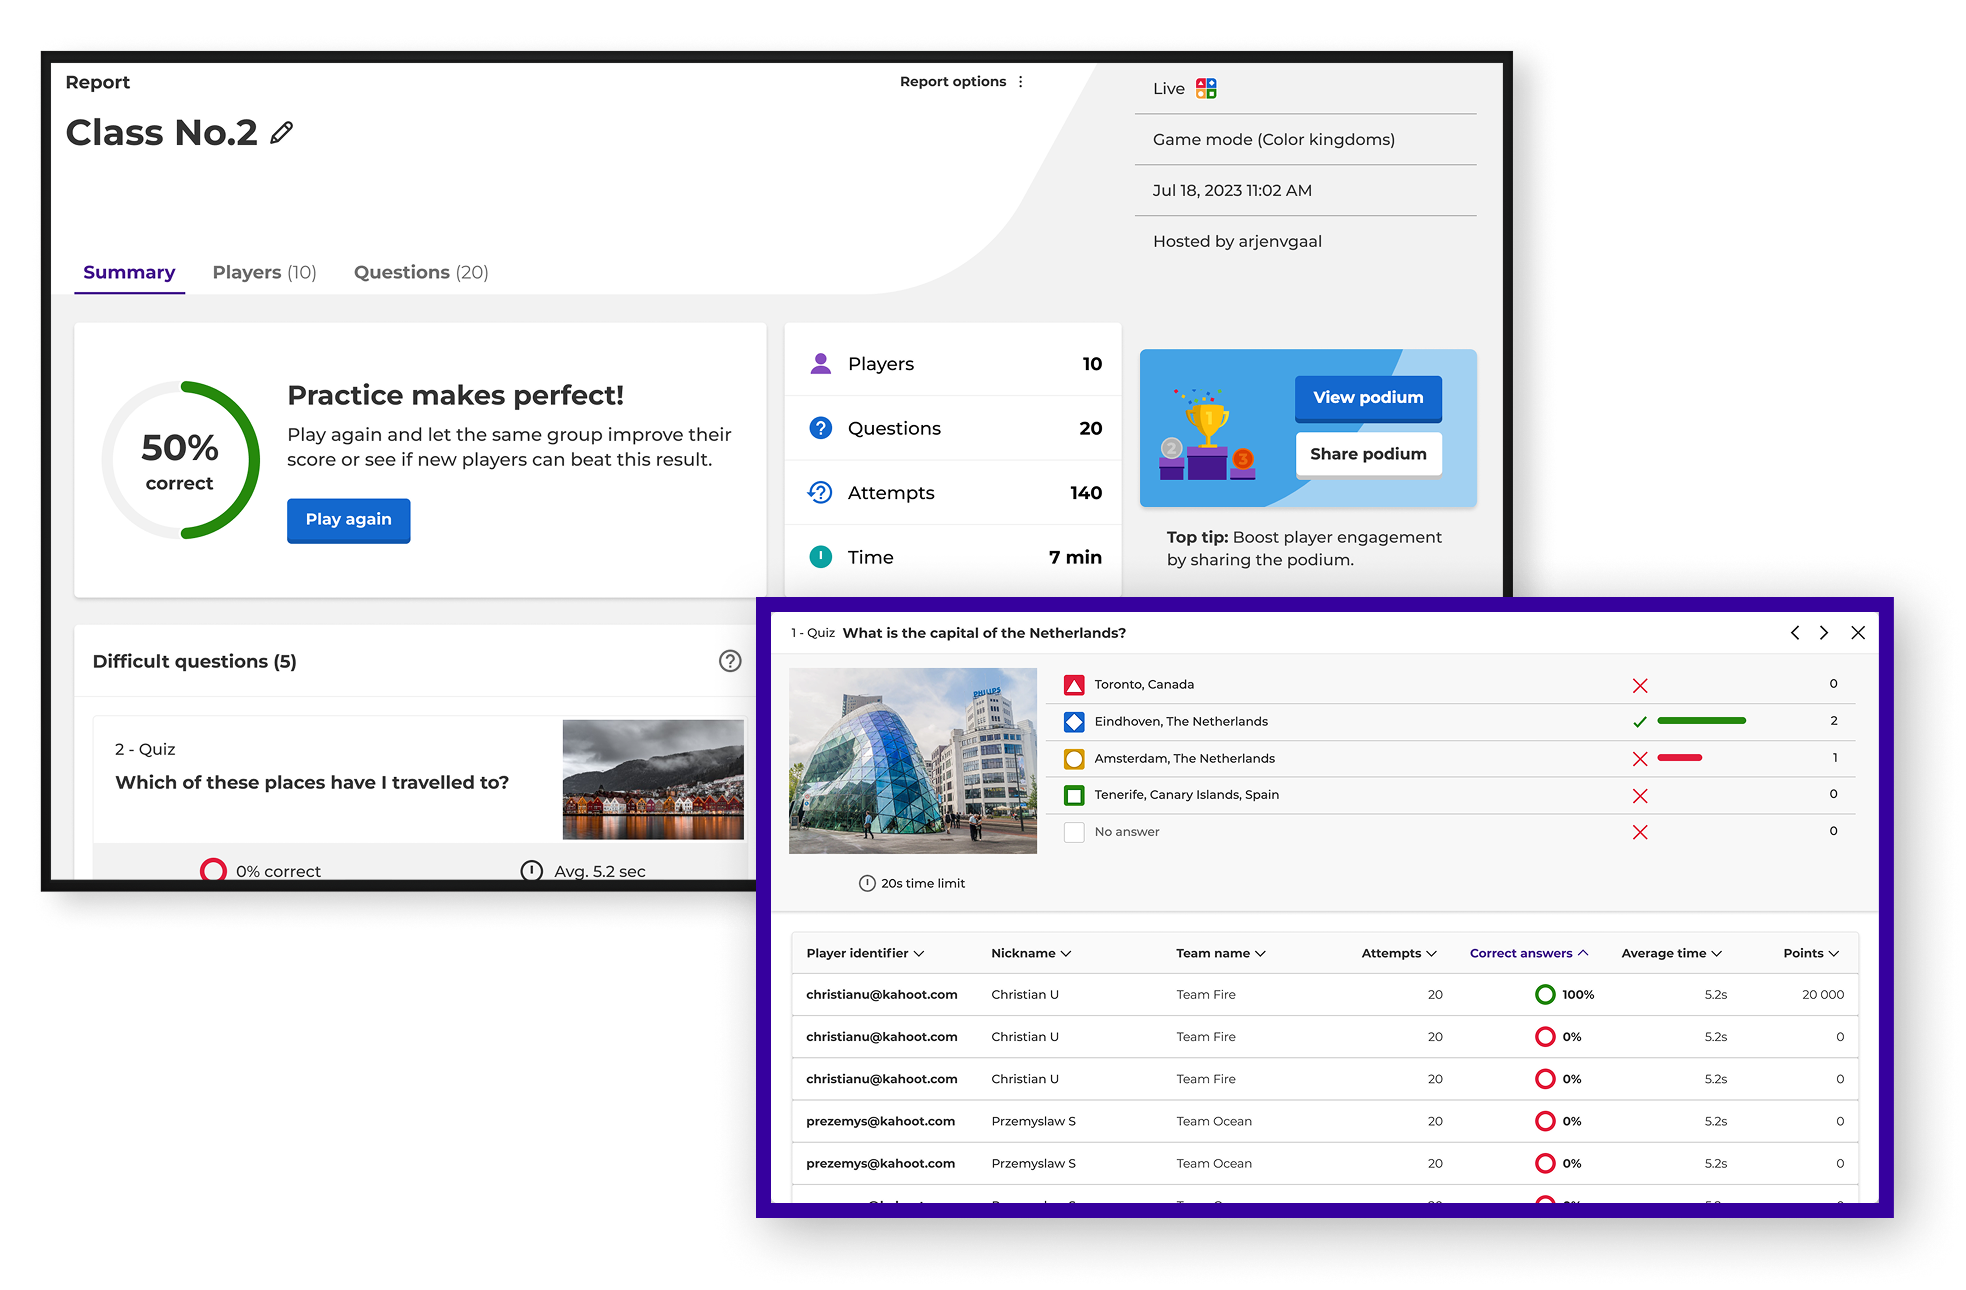Go to the previous question arrow

pyautogui.click(x=1795, y=633)
